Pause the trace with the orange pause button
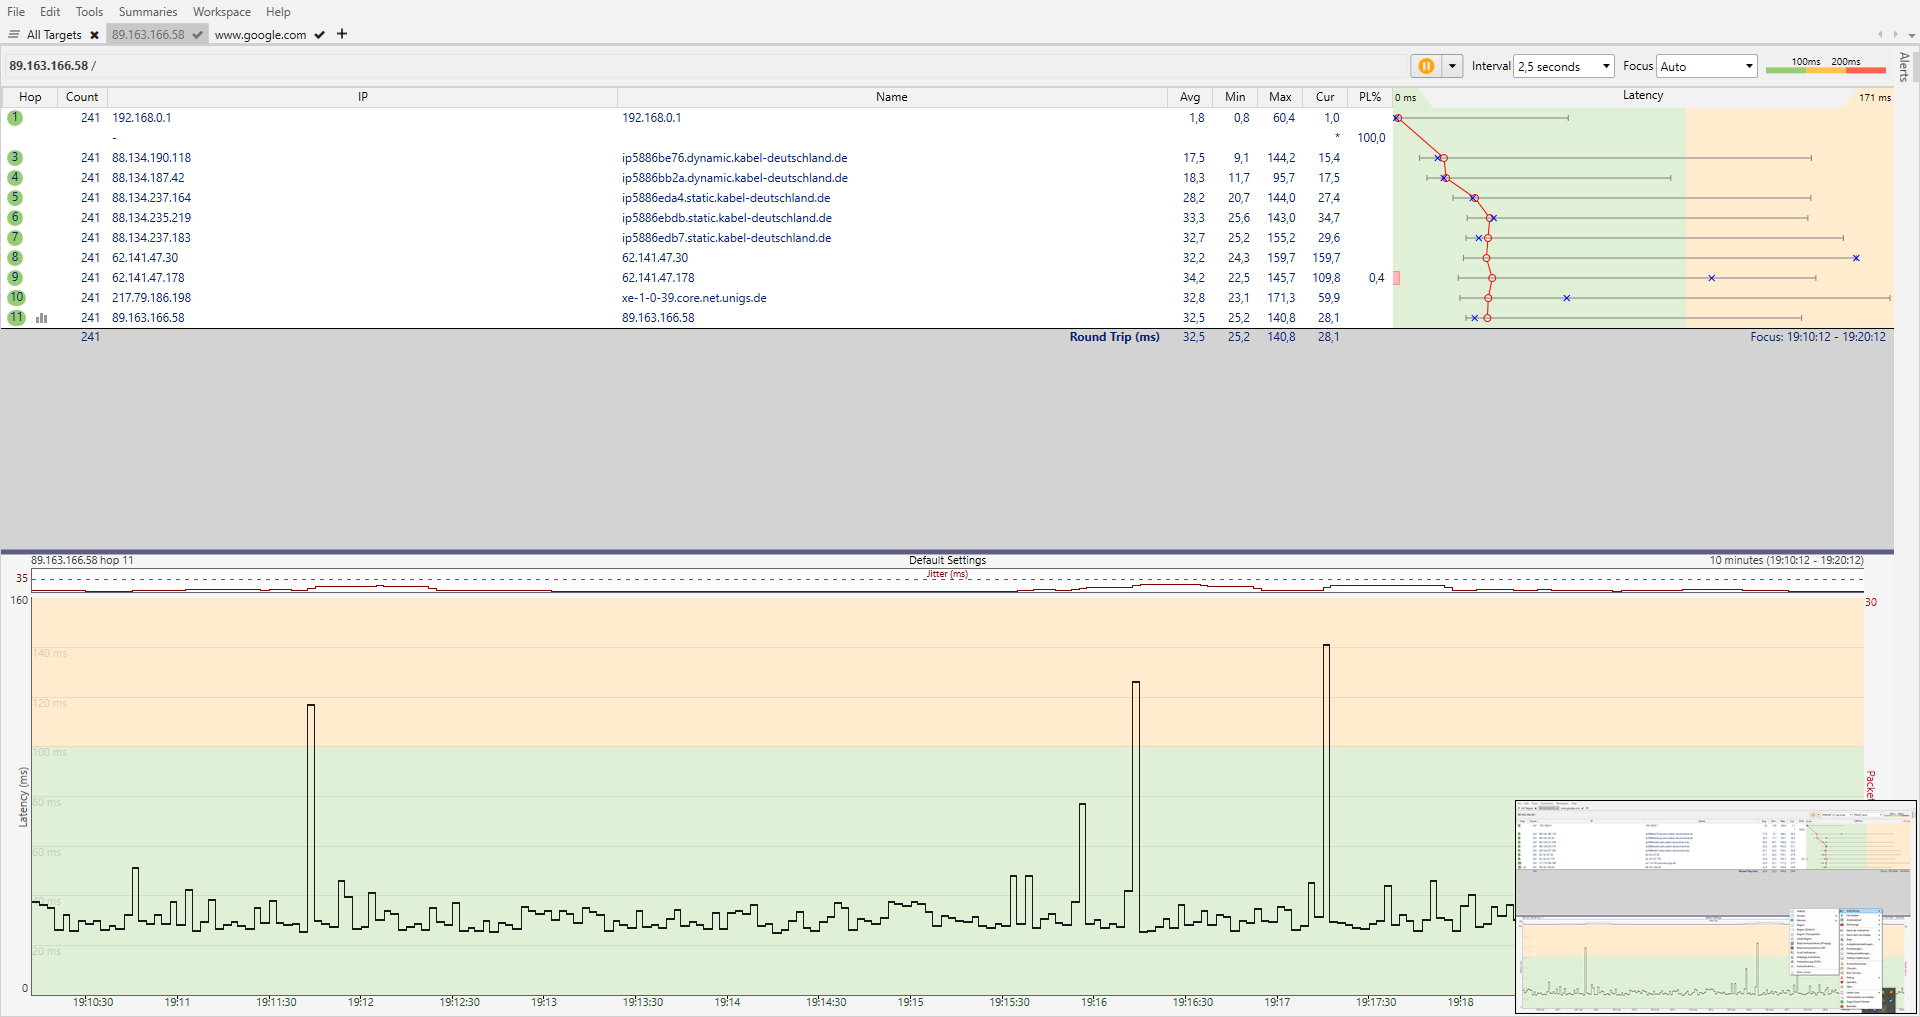1920x1017 pixels. click(1426, 66)
